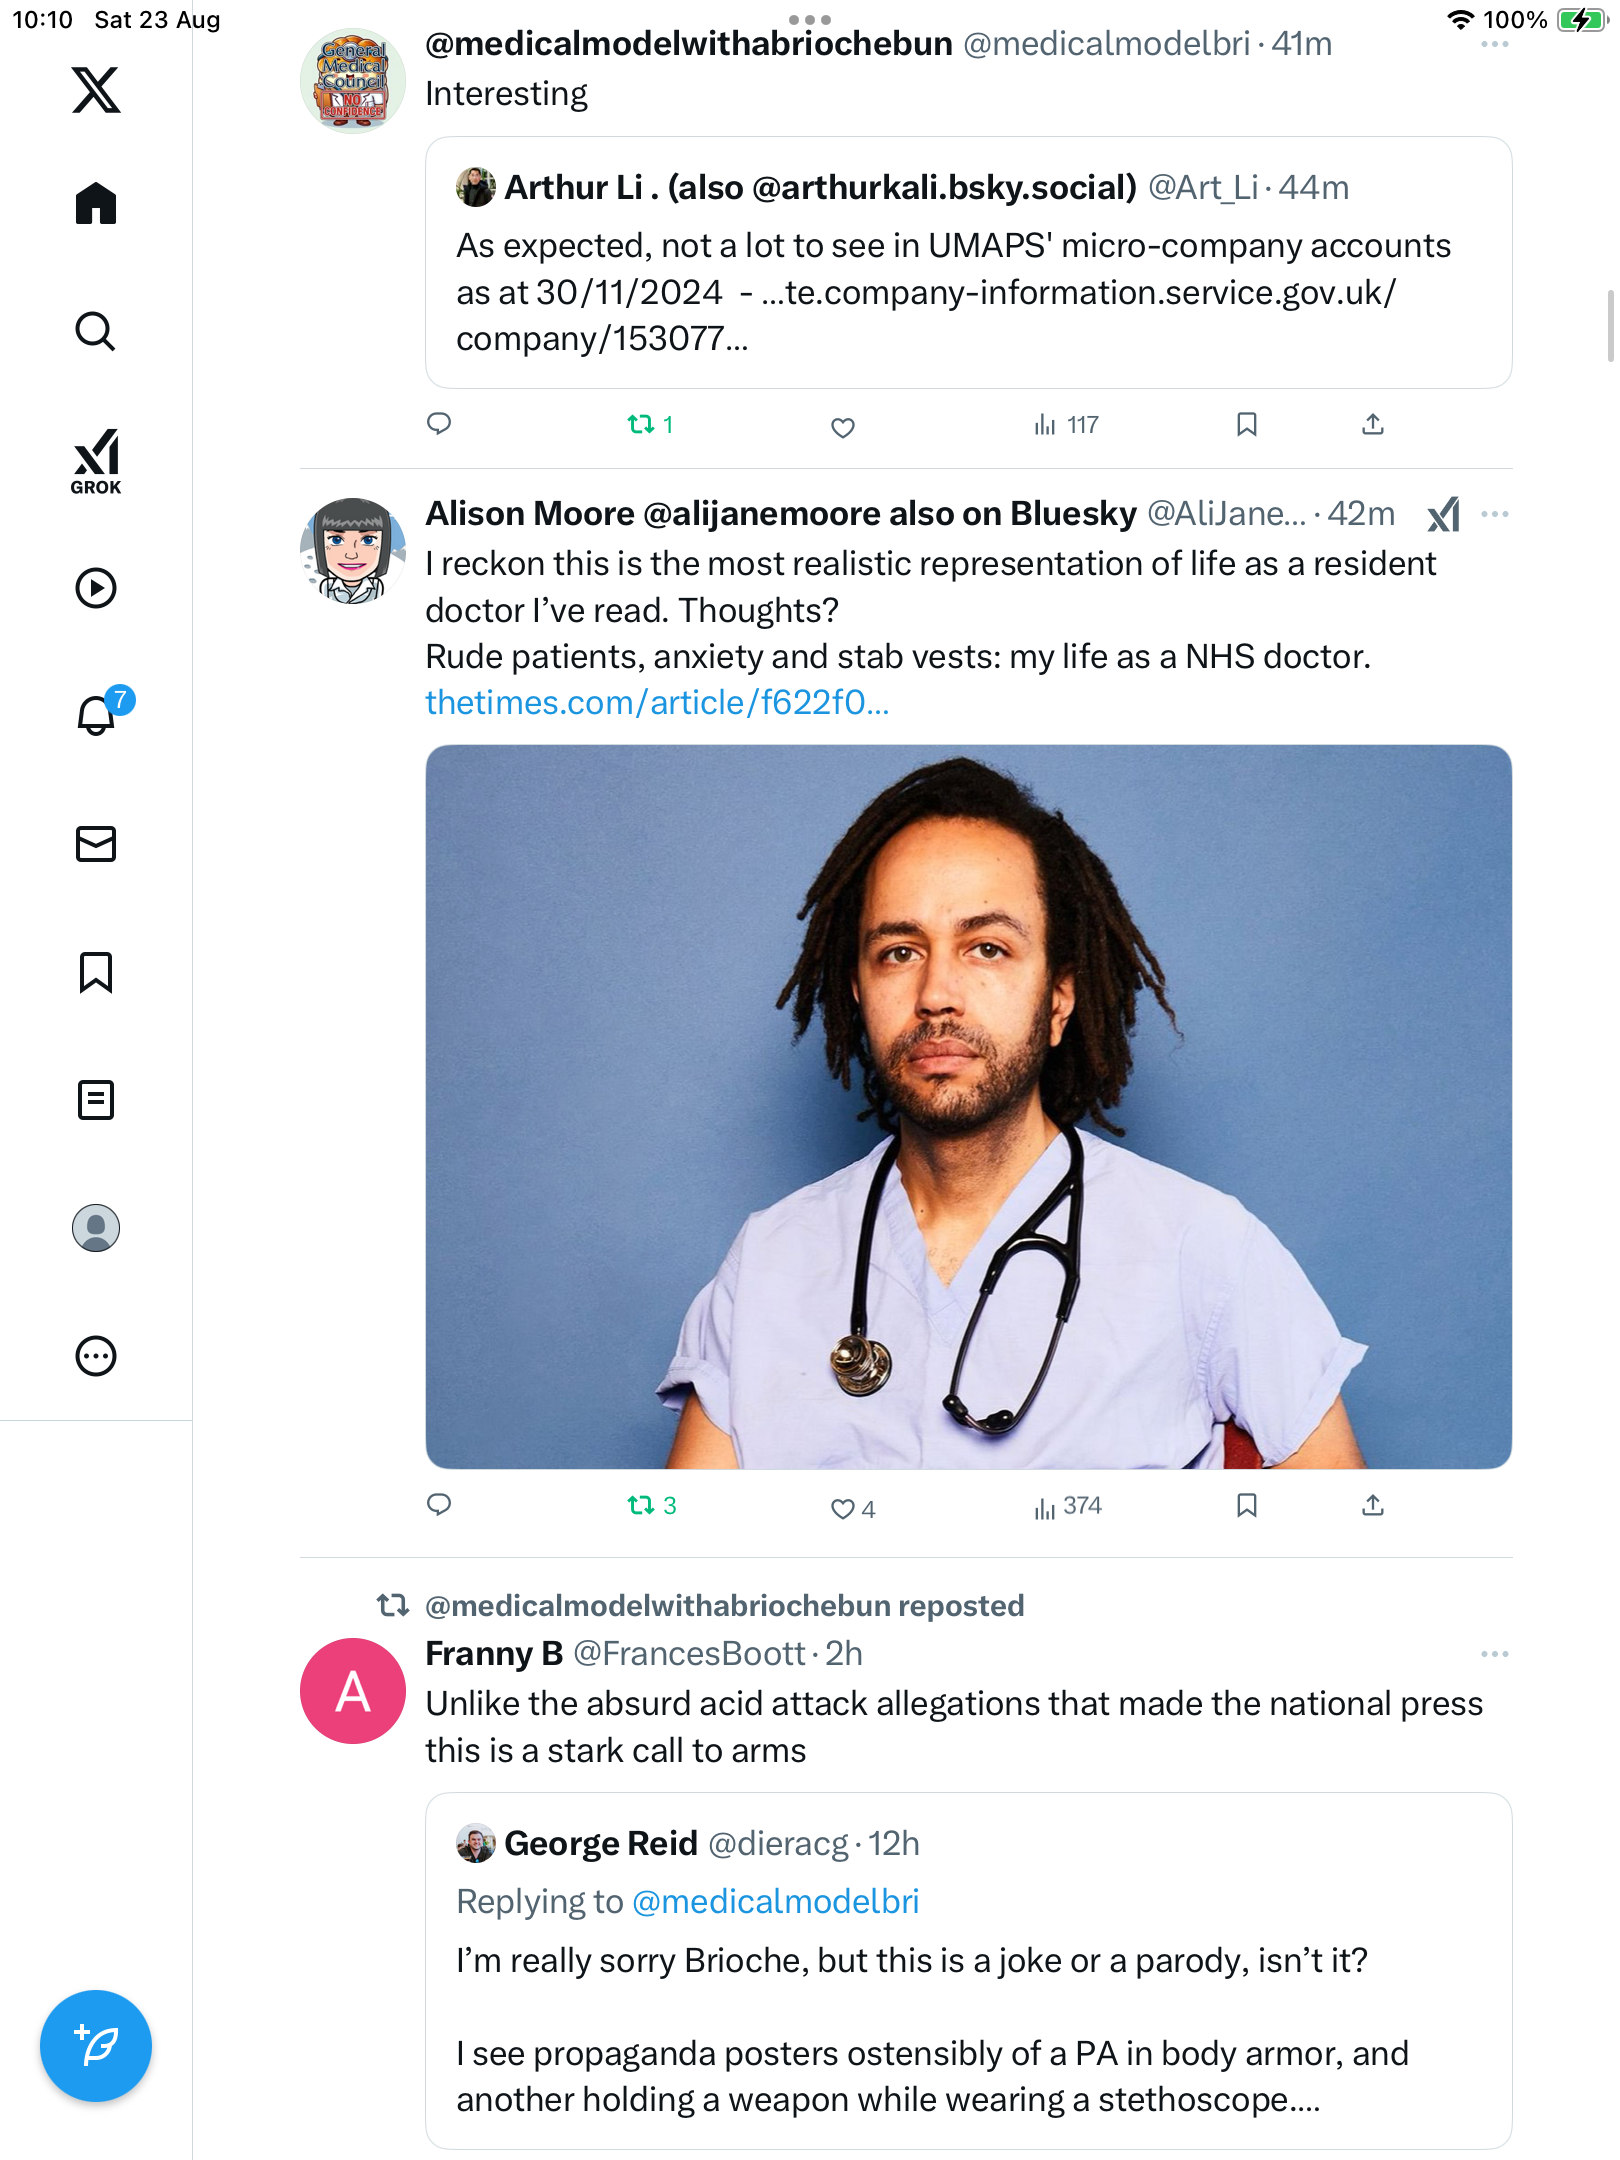Screen dimensions: 1620x2160
Task: Open the Messages envelope icon
Action: click(x=96, y=844)
